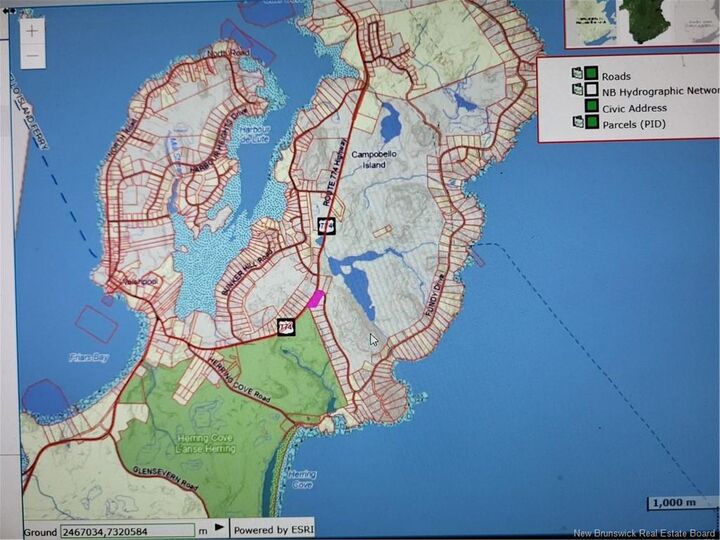Zoom out with the minus button
The width and height of the screenshot is (720, 540).
click(33, 56)
